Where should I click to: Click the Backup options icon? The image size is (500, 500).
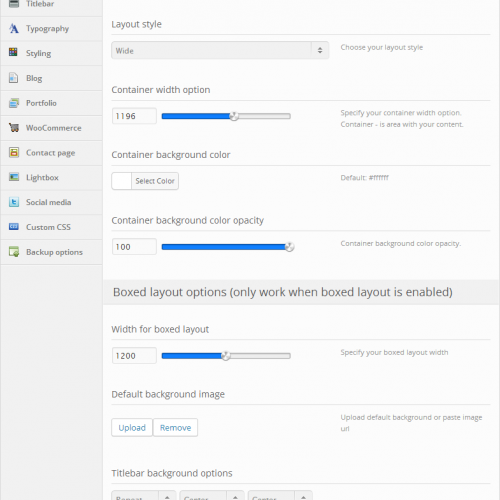tap(14, 252)
